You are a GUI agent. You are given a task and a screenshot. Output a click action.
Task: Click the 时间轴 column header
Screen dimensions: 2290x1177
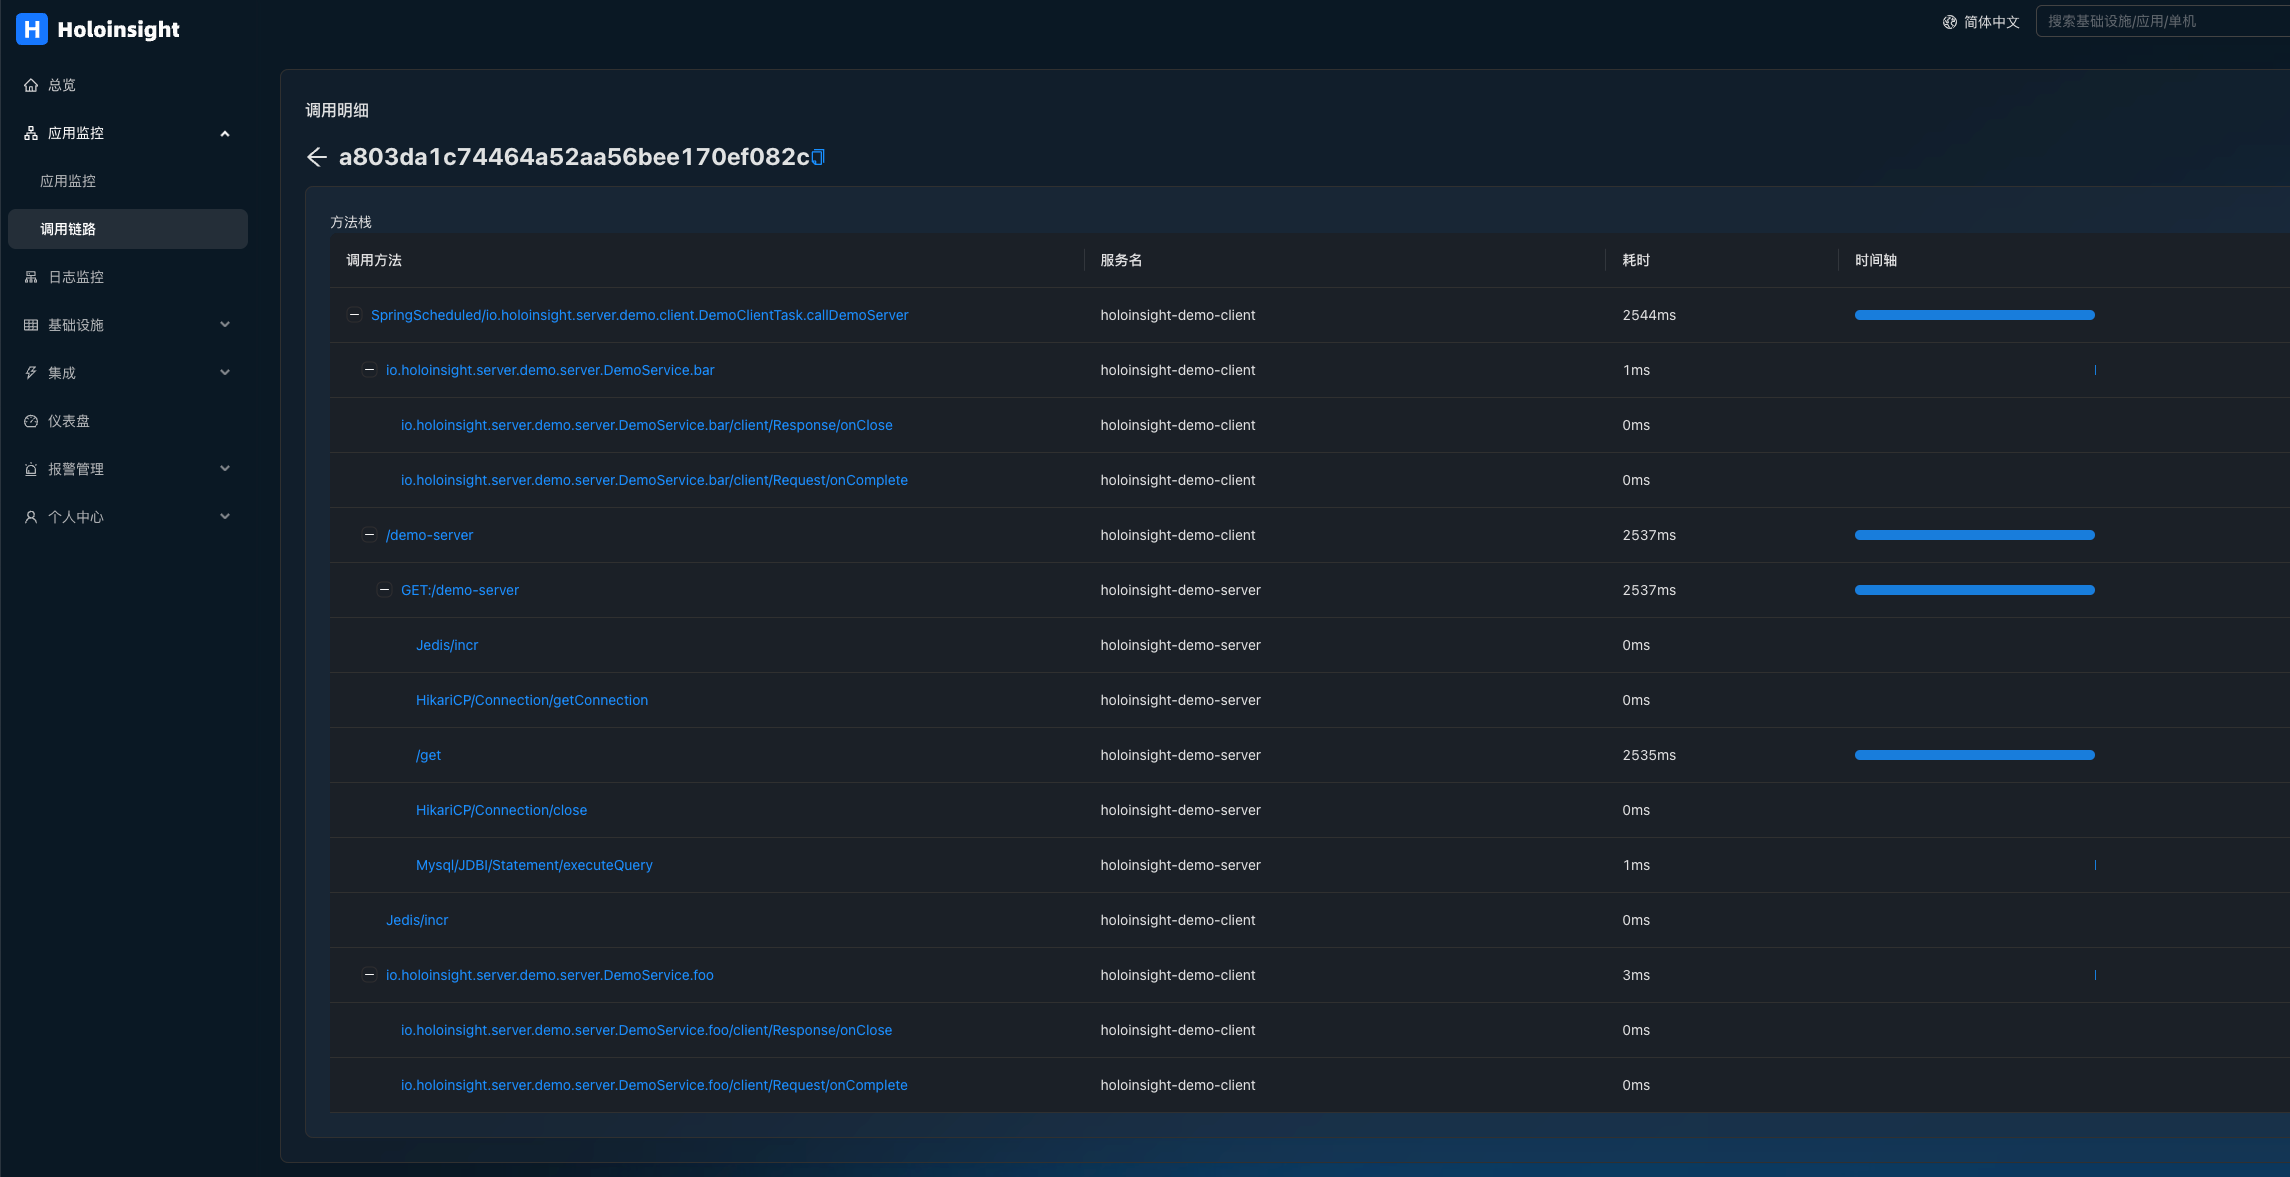pyautogui.click(x=1876, y=260)
